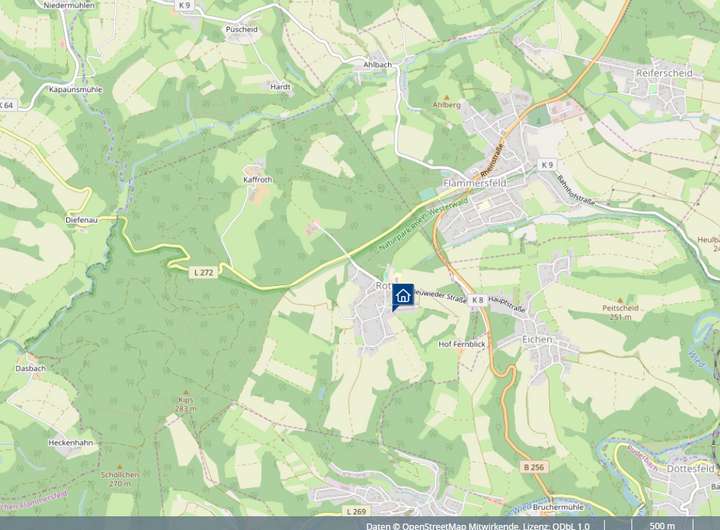
Task: Click the Flammersfeld town label
Action: (475, 183)
